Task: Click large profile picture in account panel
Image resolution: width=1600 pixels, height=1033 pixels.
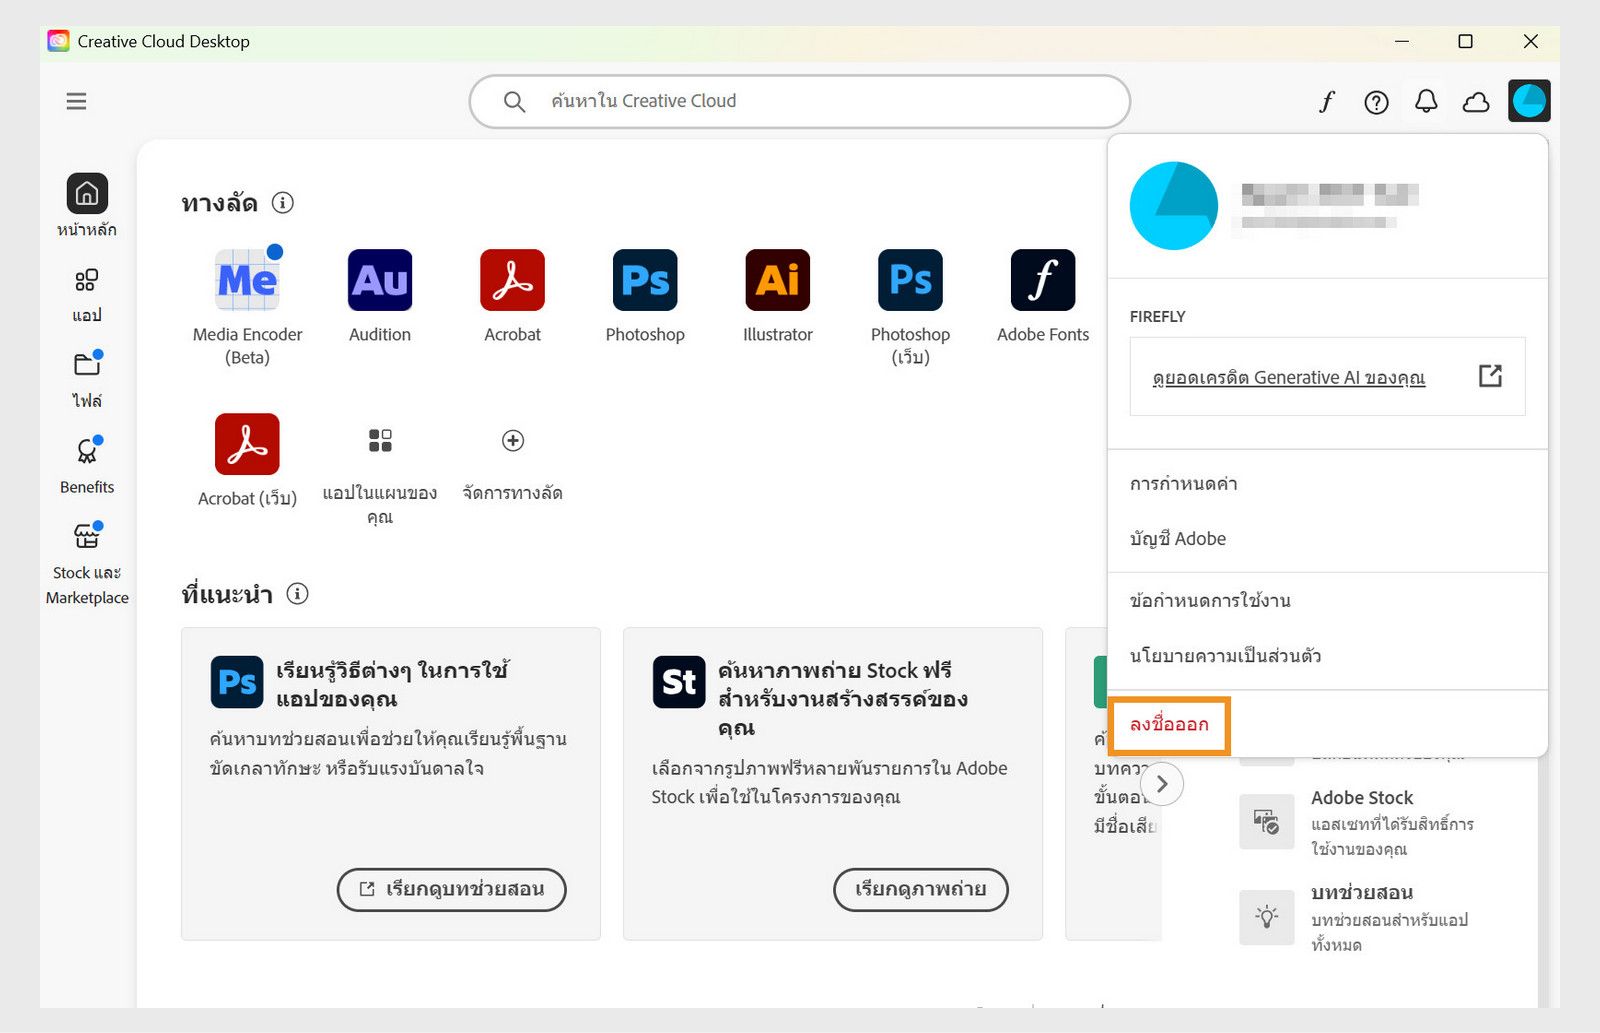Action: tap(1174, 205)
